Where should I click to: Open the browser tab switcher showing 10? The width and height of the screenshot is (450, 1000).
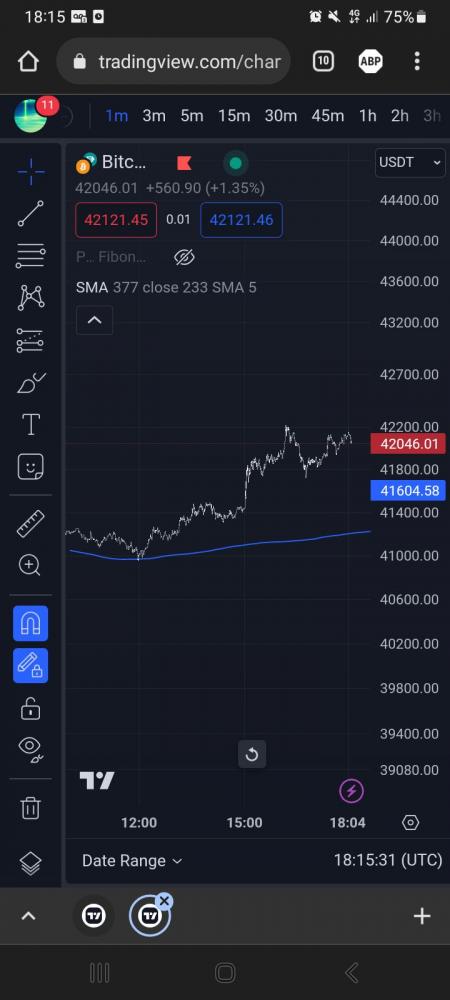324,61
